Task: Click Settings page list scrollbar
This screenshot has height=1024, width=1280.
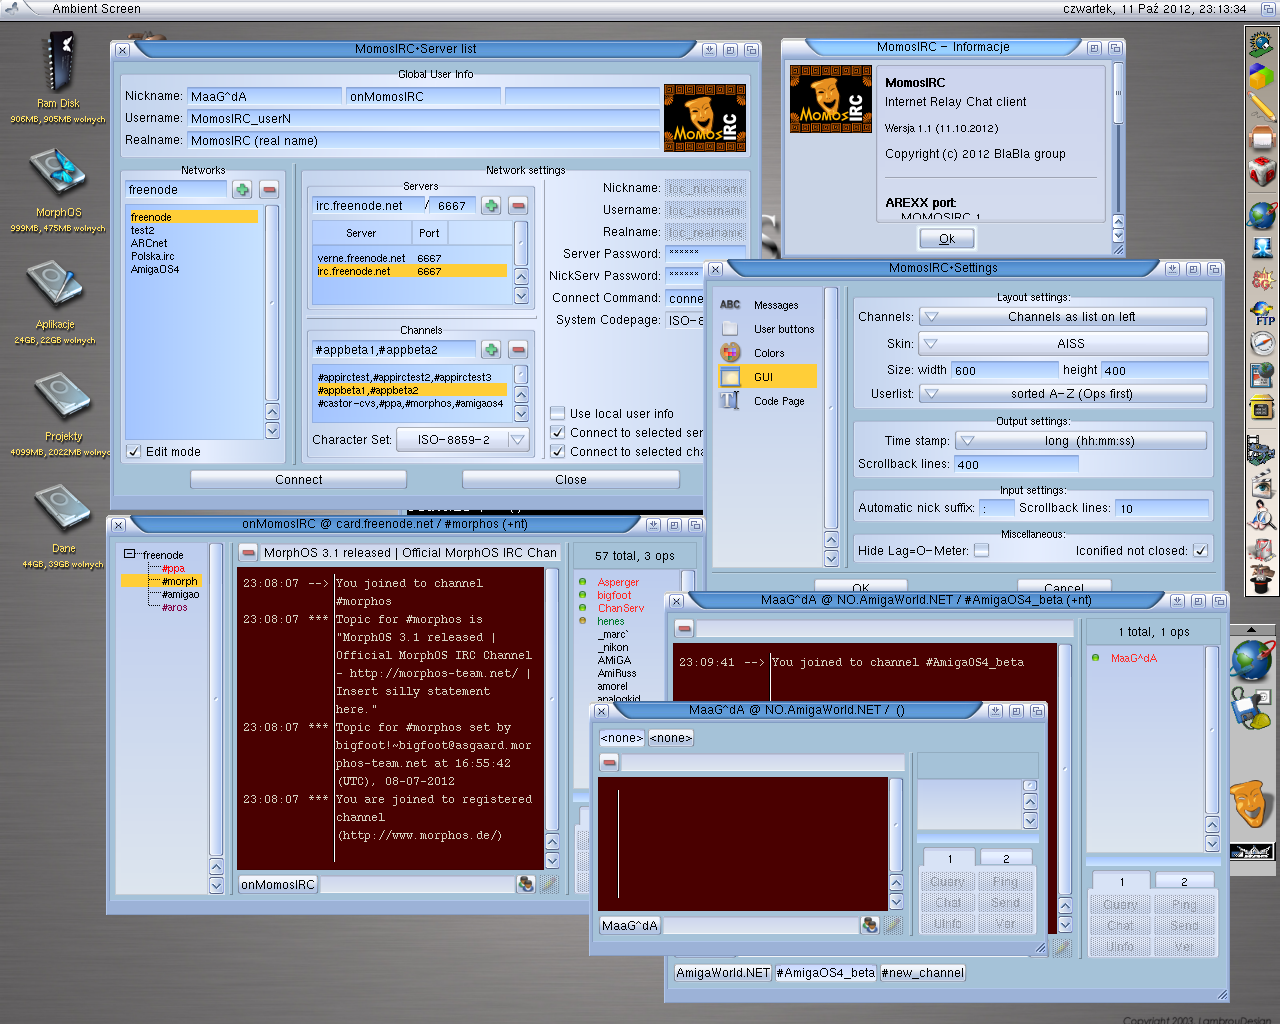Action: pos(830,406)
